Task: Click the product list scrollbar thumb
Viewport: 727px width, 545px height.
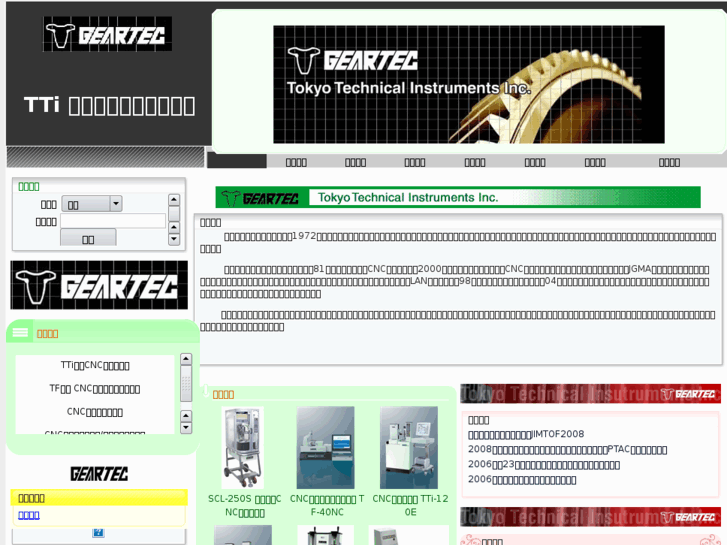Action: click(186, 384)
